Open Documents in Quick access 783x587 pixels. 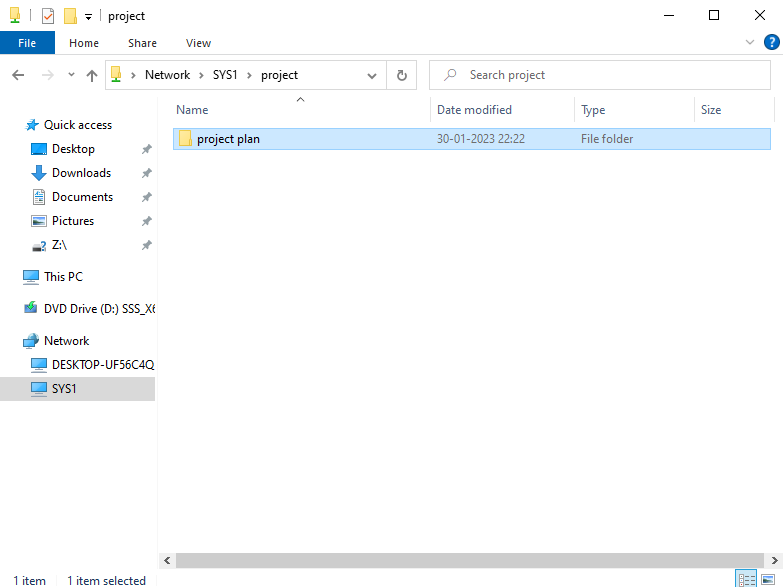click(82, 197)
